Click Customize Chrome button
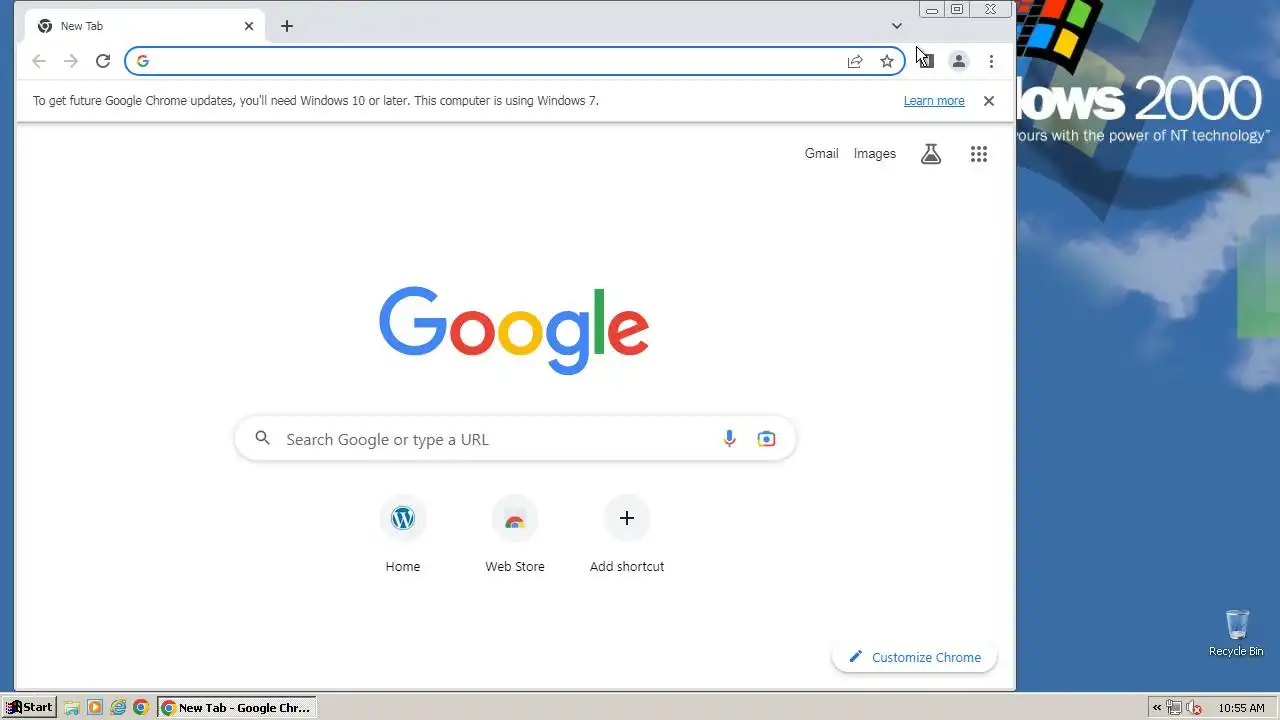The image size is (1280, 720). tap(914, 657)
